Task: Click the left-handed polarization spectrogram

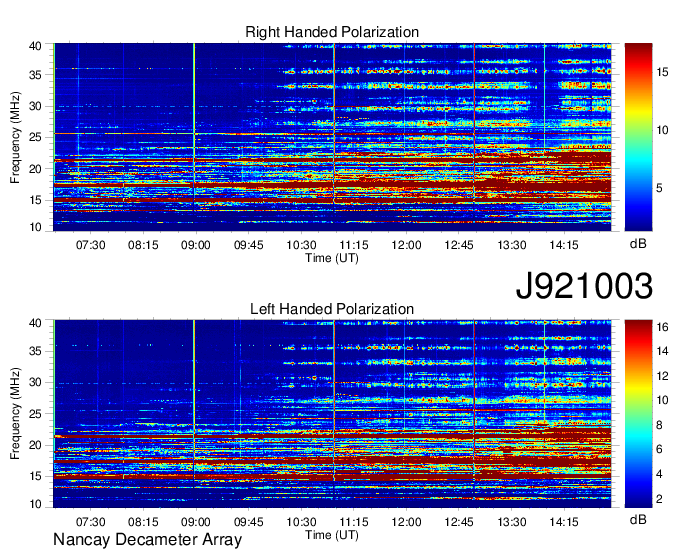Action: (332, 414)
